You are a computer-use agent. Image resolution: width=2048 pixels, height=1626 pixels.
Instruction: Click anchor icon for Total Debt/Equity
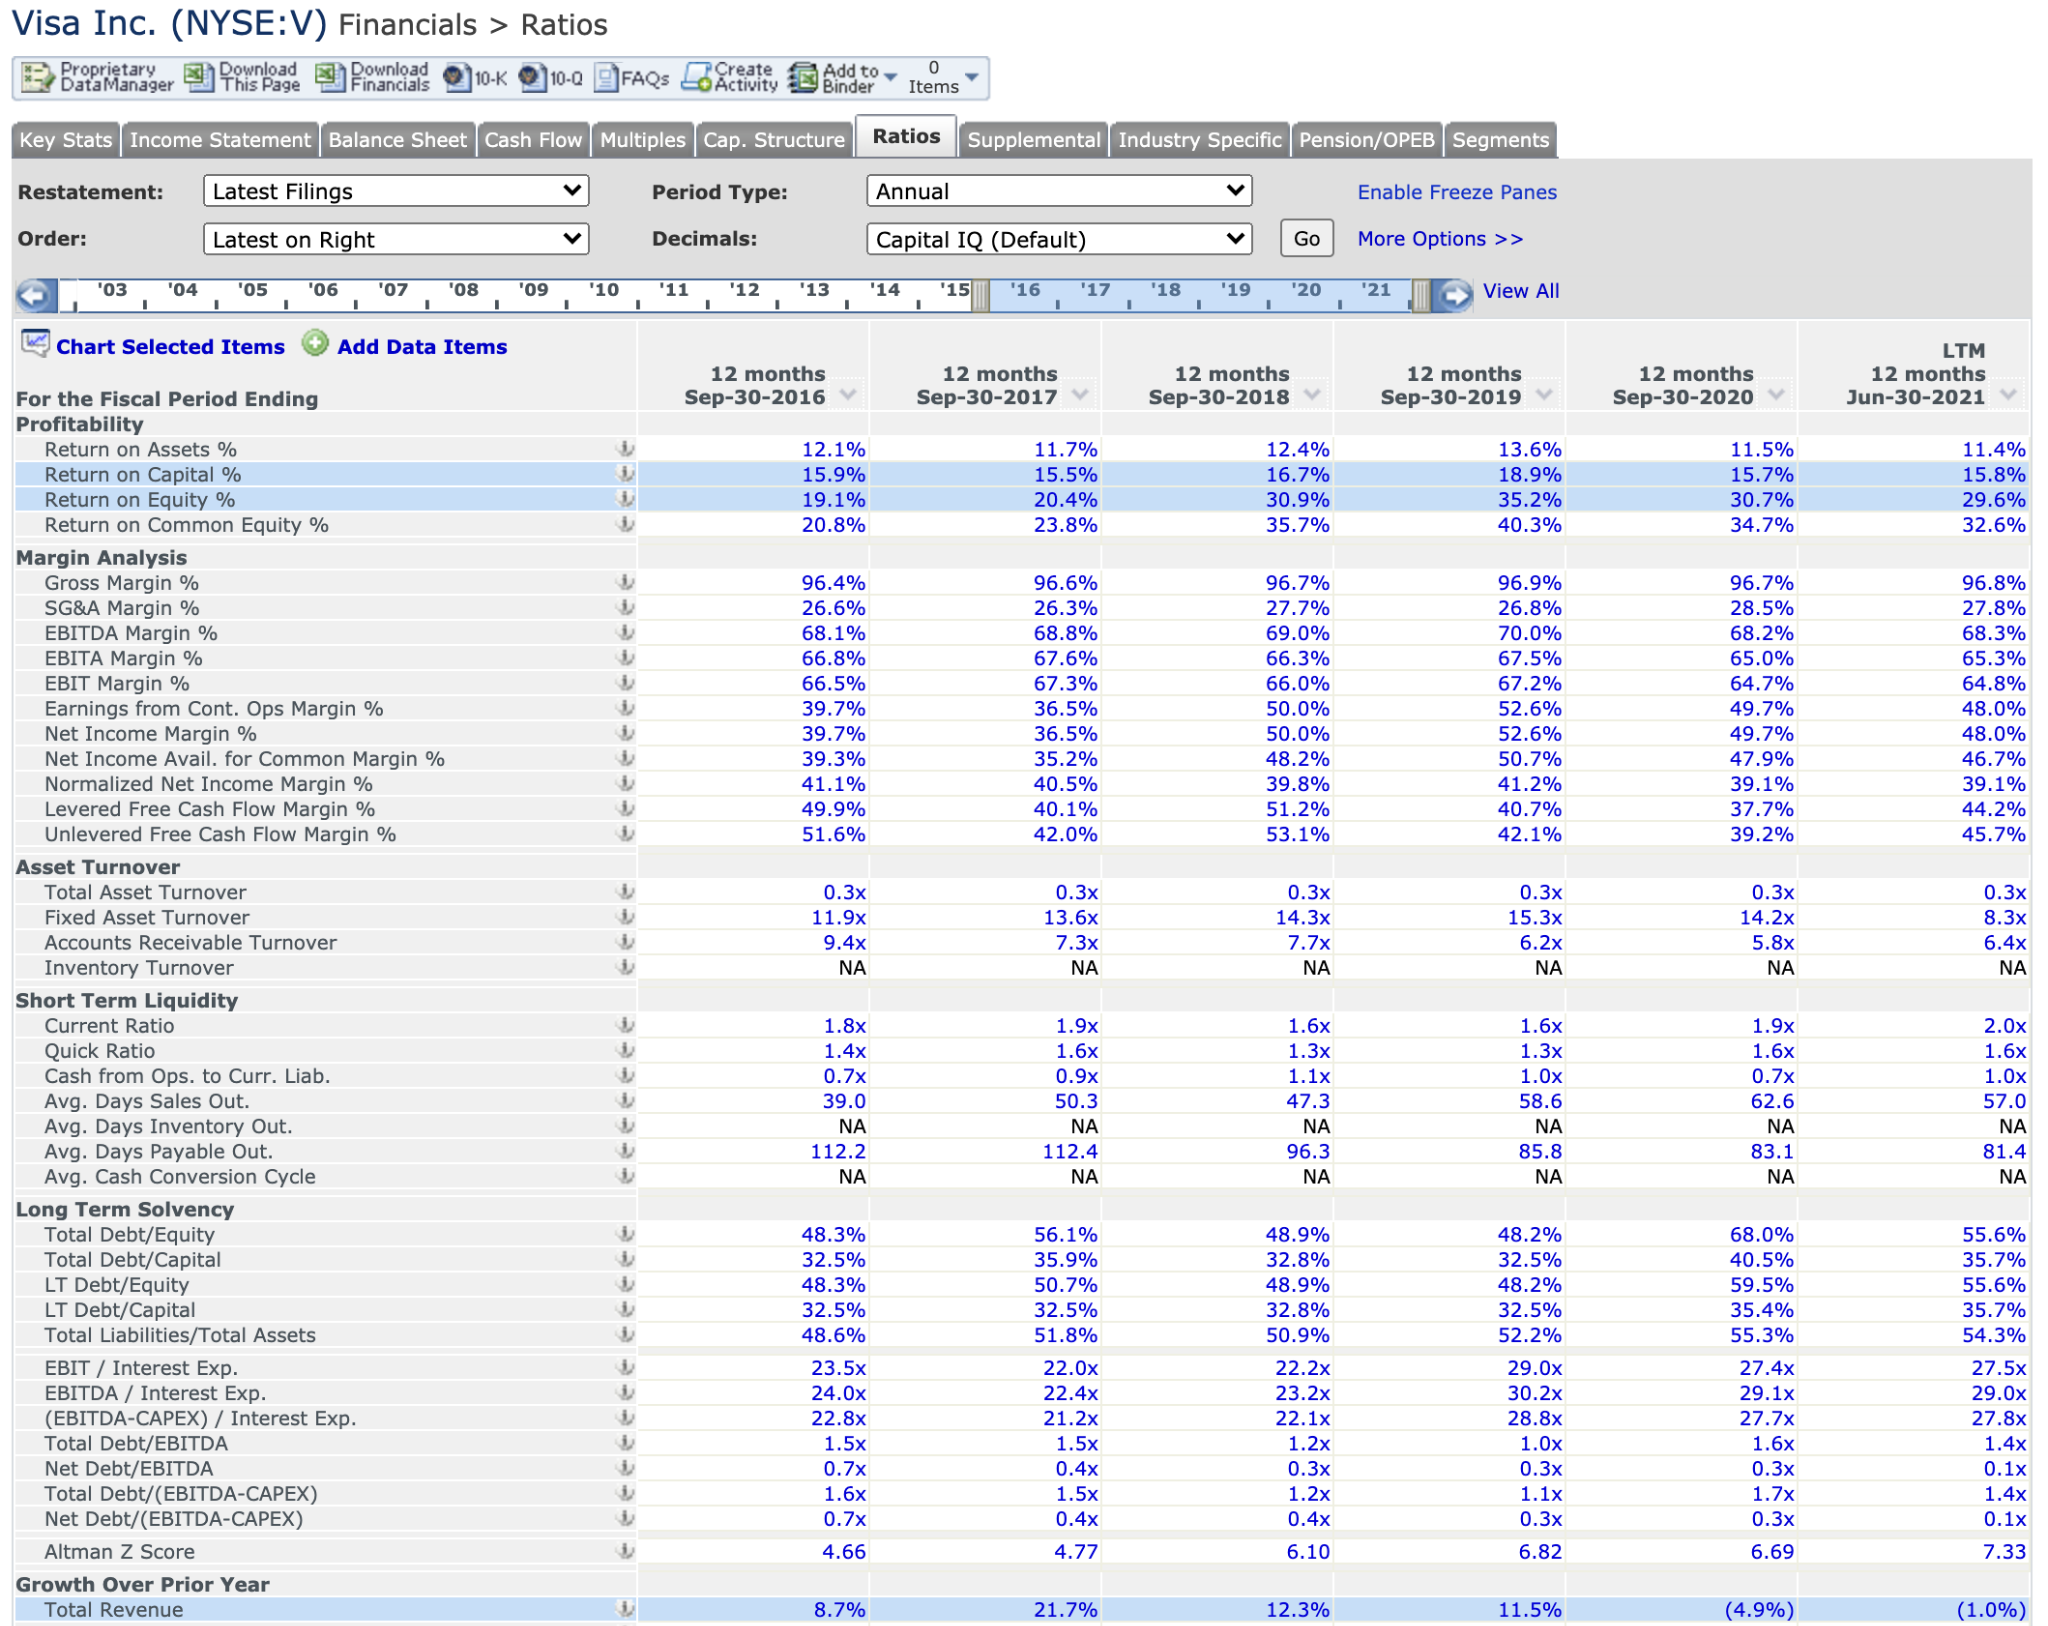click(x=625, y=1235)
